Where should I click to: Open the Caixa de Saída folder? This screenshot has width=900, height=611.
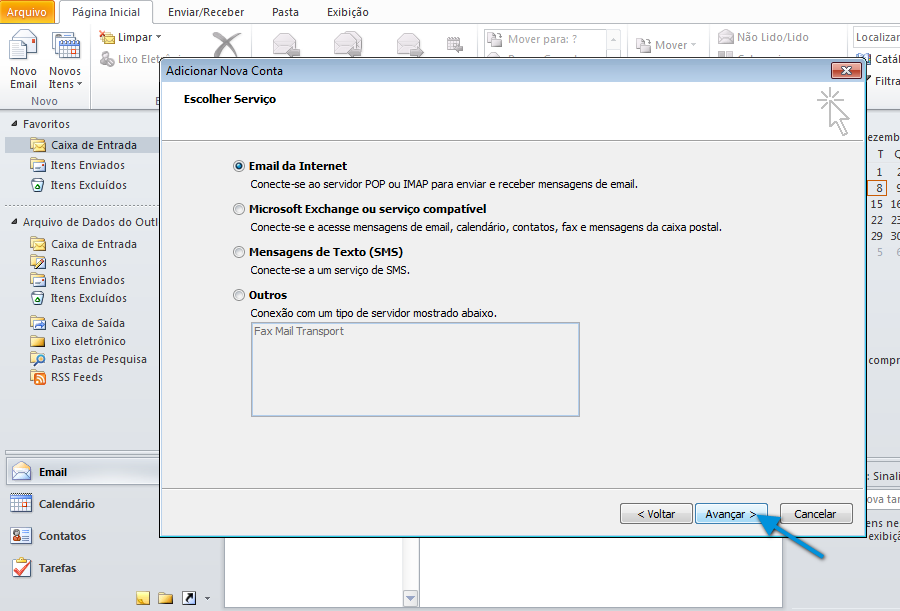[x=87, y=323]
